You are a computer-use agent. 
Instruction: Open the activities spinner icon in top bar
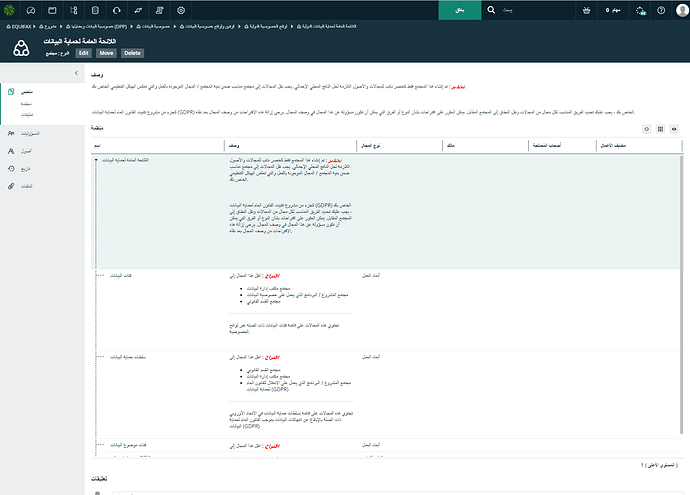click(641, 10)
